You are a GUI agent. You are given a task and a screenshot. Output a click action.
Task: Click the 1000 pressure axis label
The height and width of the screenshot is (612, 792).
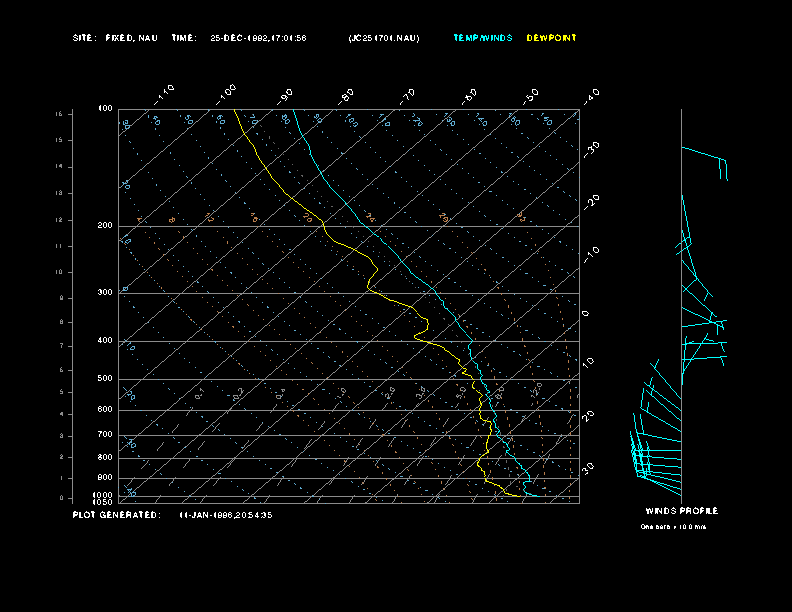103,495
